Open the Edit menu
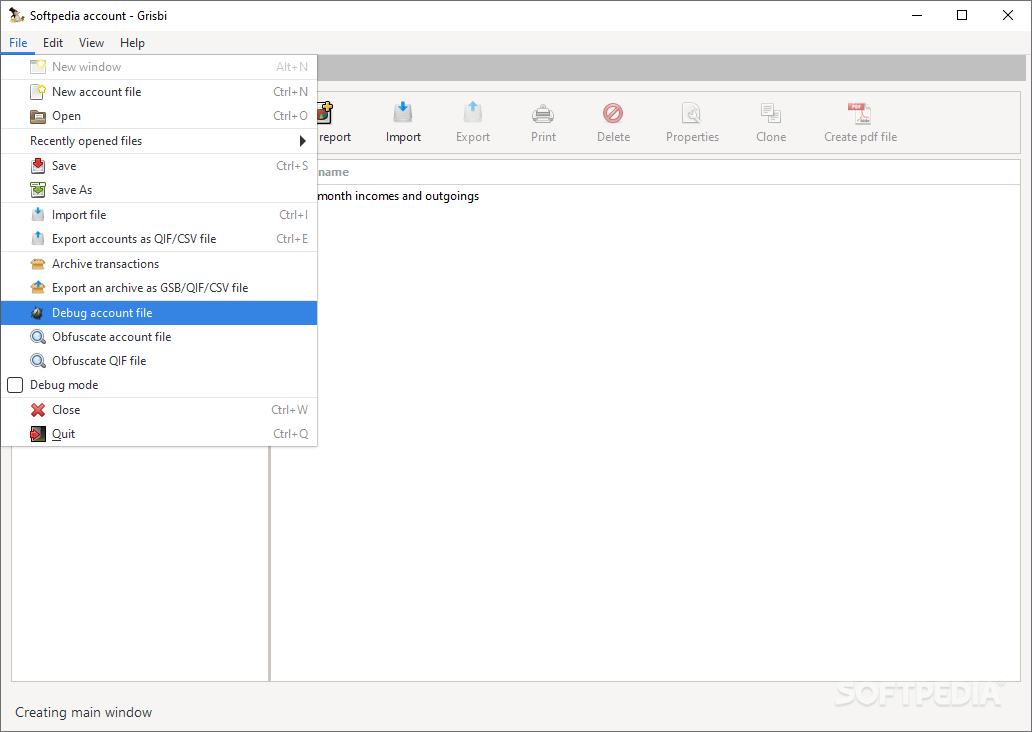The width and height of the screenshot is (1032, 732). [x=53, y=43]
